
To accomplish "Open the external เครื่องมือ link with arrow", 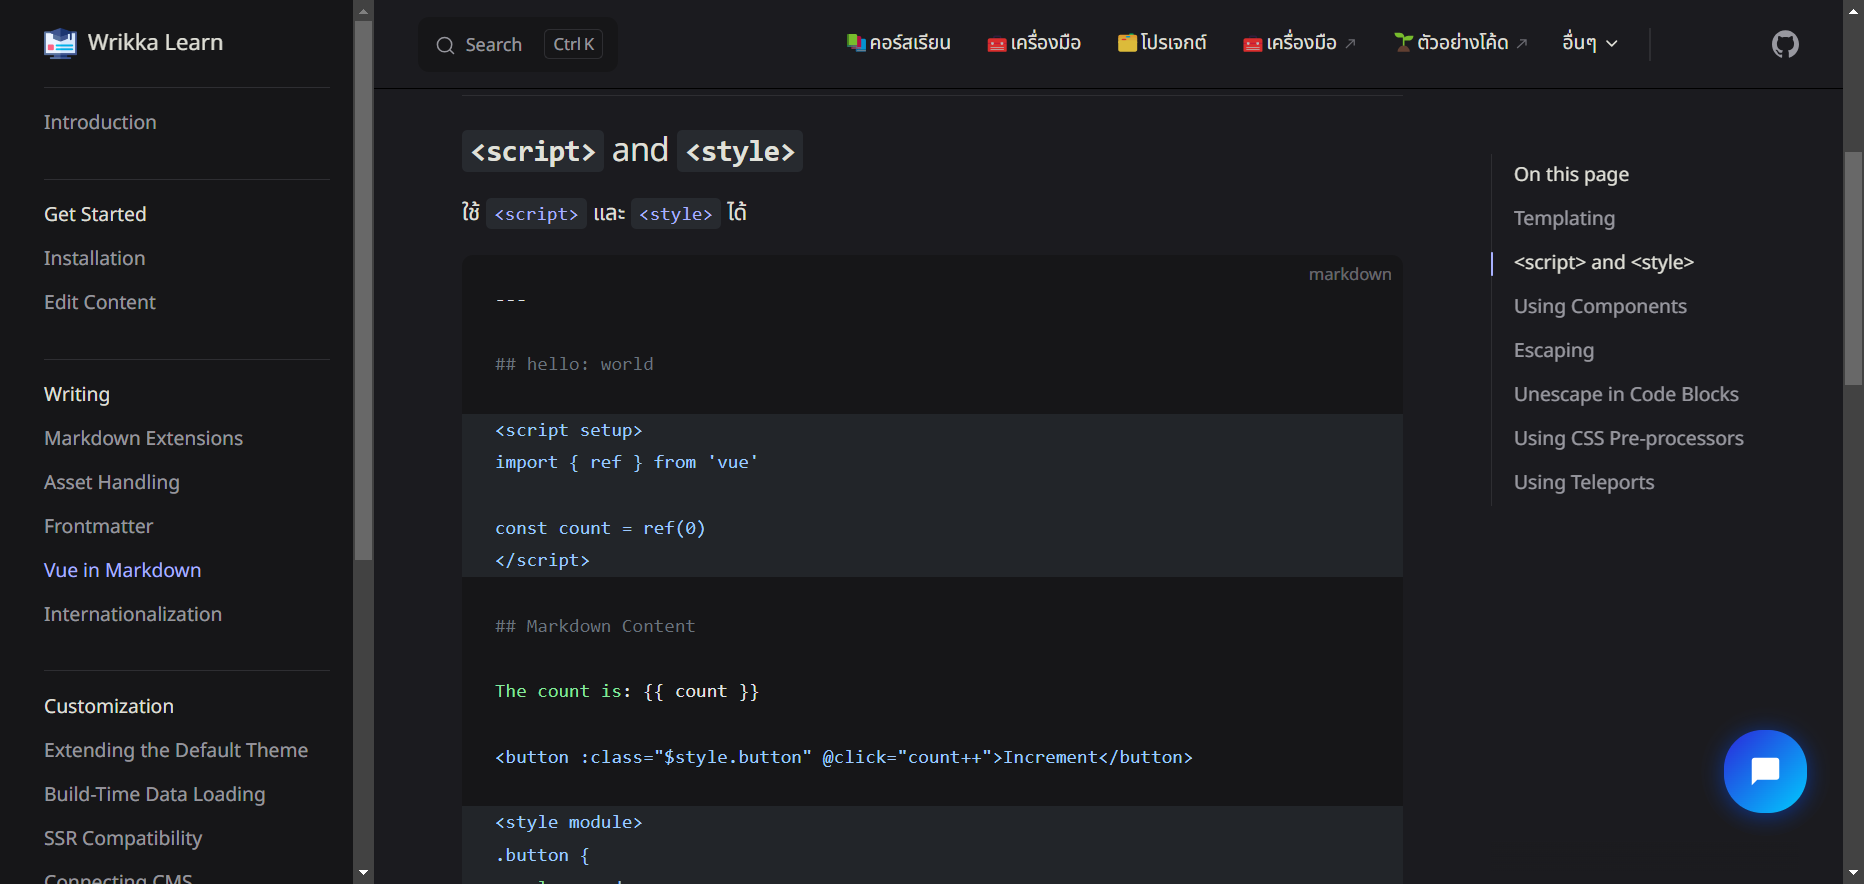I will pos(1300,43).
